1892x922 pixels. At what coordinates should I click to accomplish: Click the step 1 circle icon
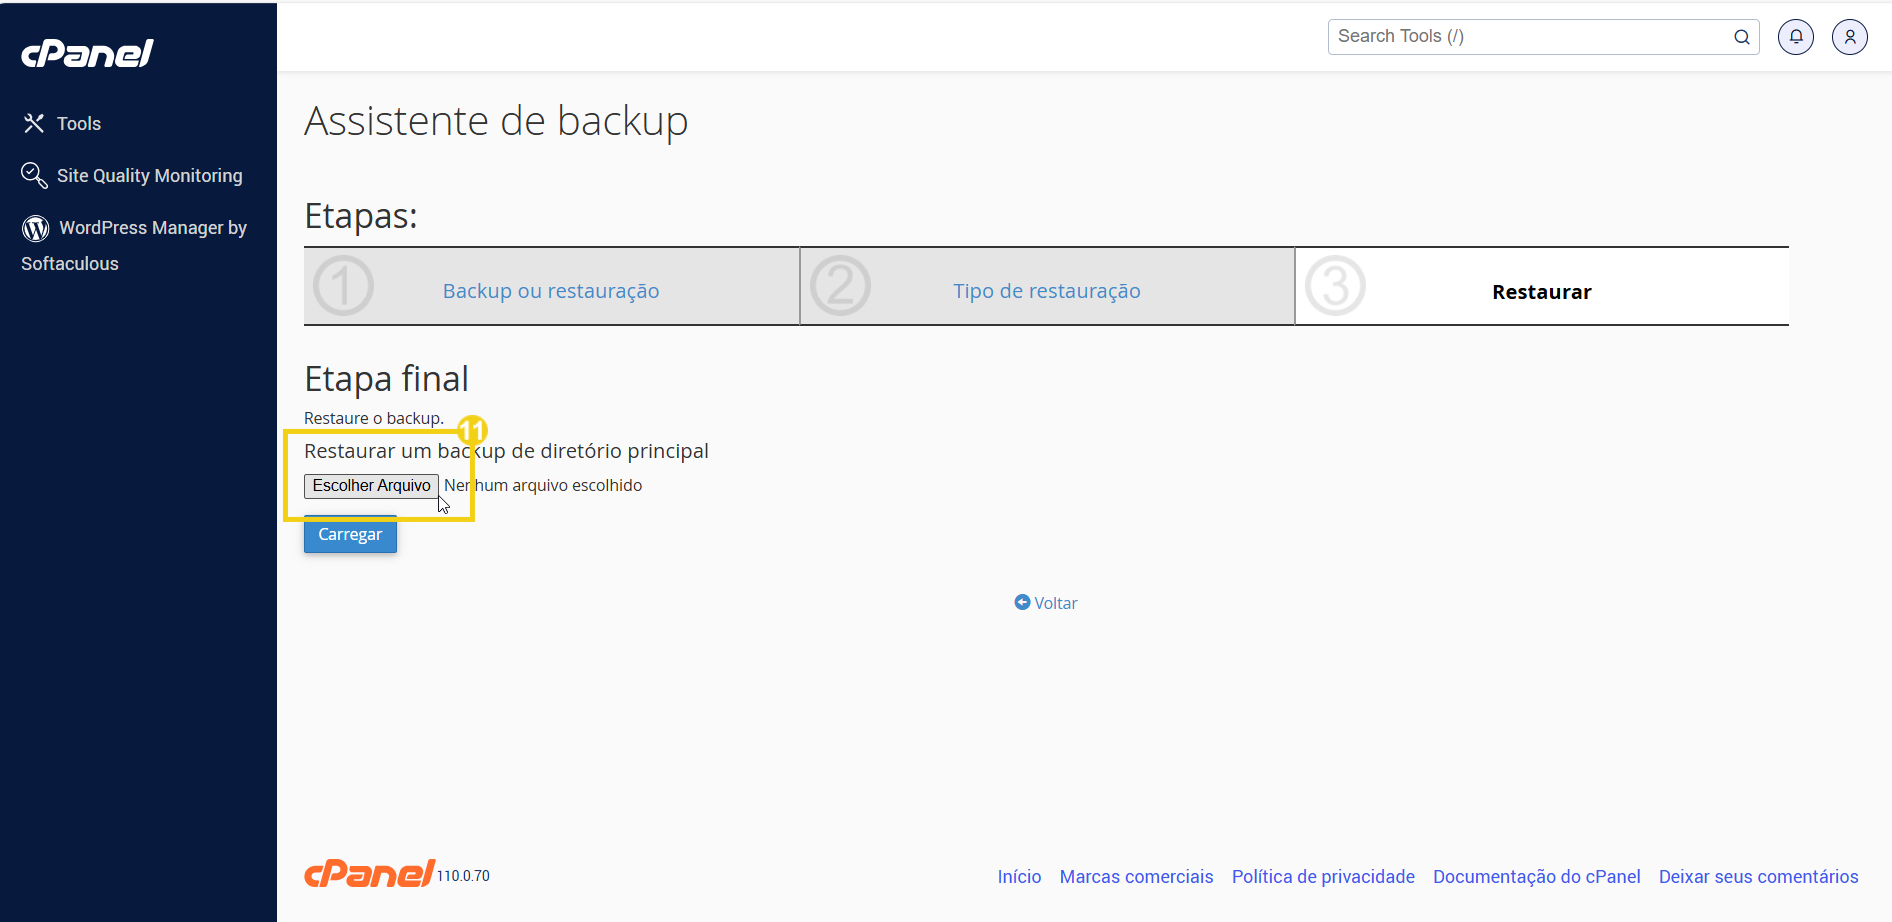tap(344, 286)
